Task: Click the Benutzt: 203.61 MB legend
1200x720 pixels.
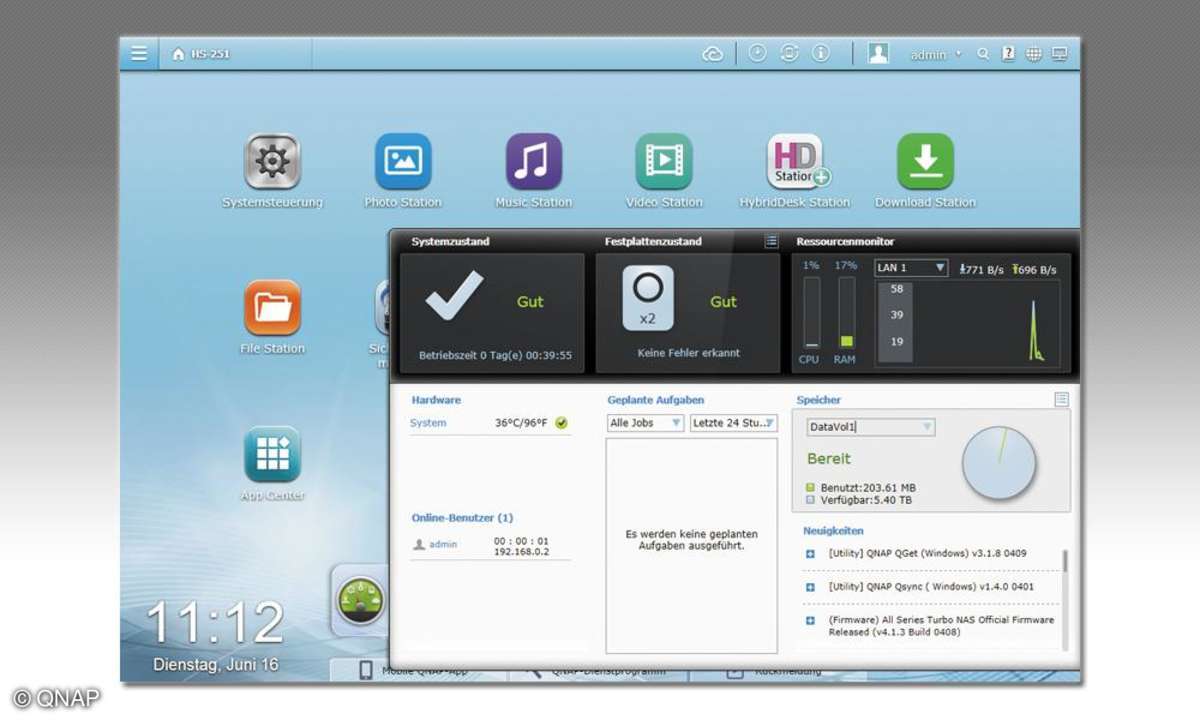Action: coord(860,487)
